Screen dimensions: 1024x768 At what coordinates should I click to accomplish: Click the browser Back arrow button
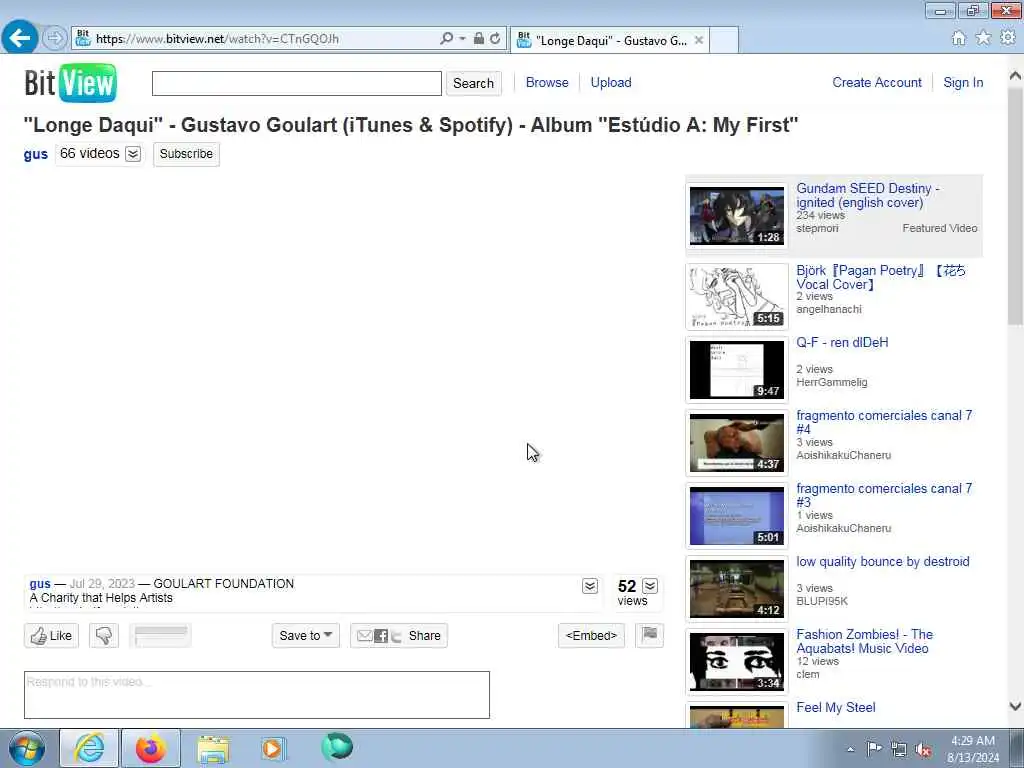pyautogui.click(x=20, y=38)
